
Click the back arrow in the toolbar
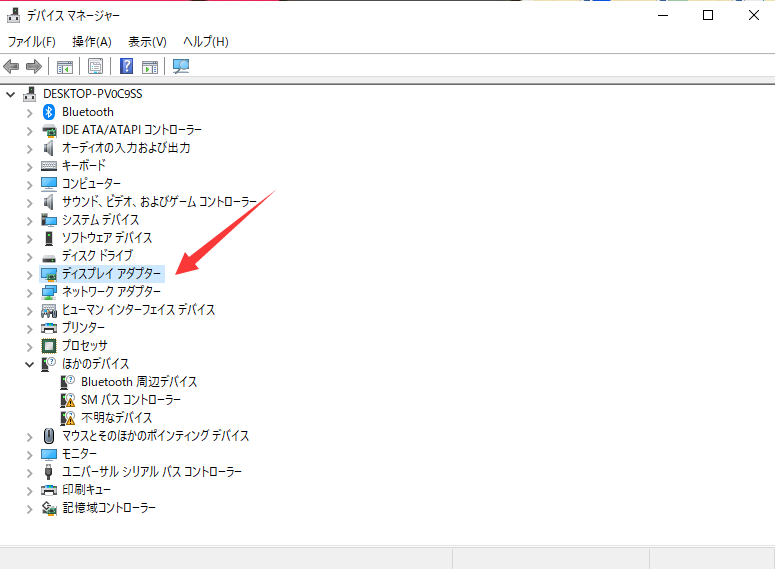[x=12, y=66]
